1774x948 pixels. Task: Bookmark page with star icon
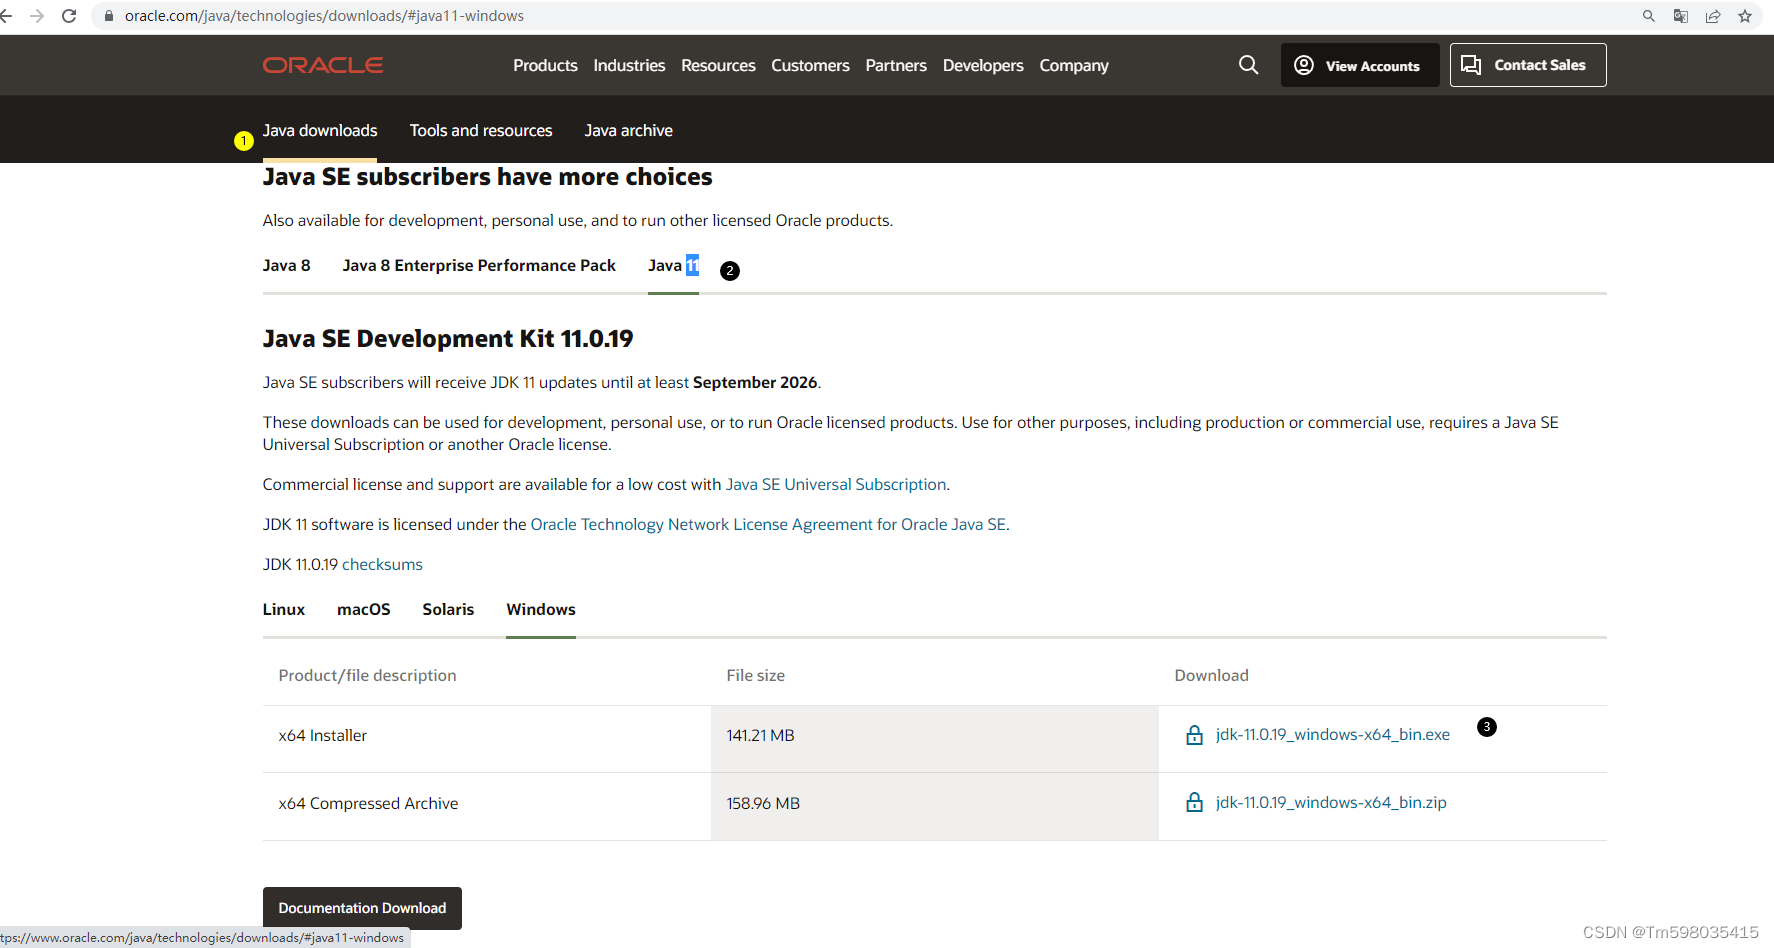click(1745, 16)
